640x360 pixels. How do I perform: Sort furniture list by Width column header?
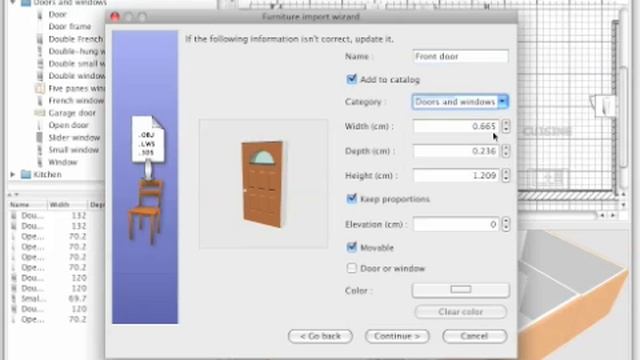(x=67, y=204)
